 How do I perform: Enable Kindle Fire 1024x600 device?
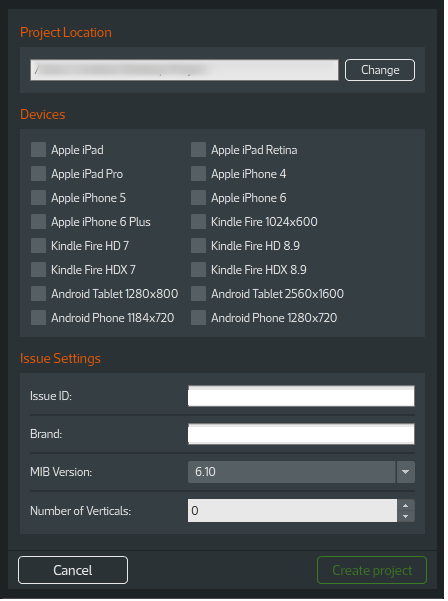(x=199, y=222)
